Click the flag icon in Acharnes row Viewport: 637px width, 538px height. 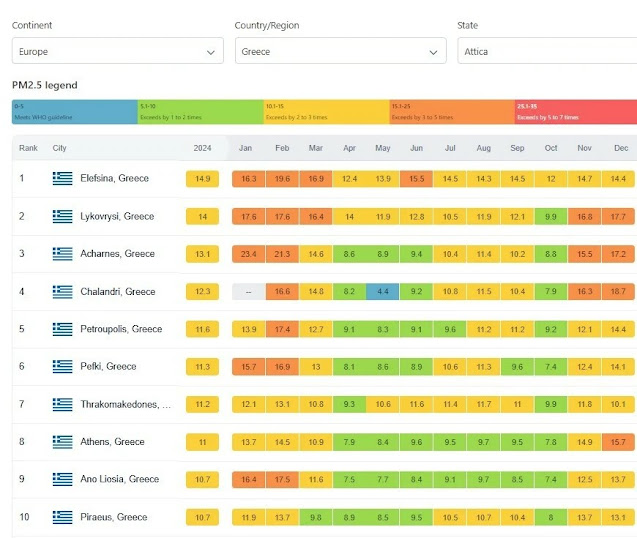click(x=63, y=254)
